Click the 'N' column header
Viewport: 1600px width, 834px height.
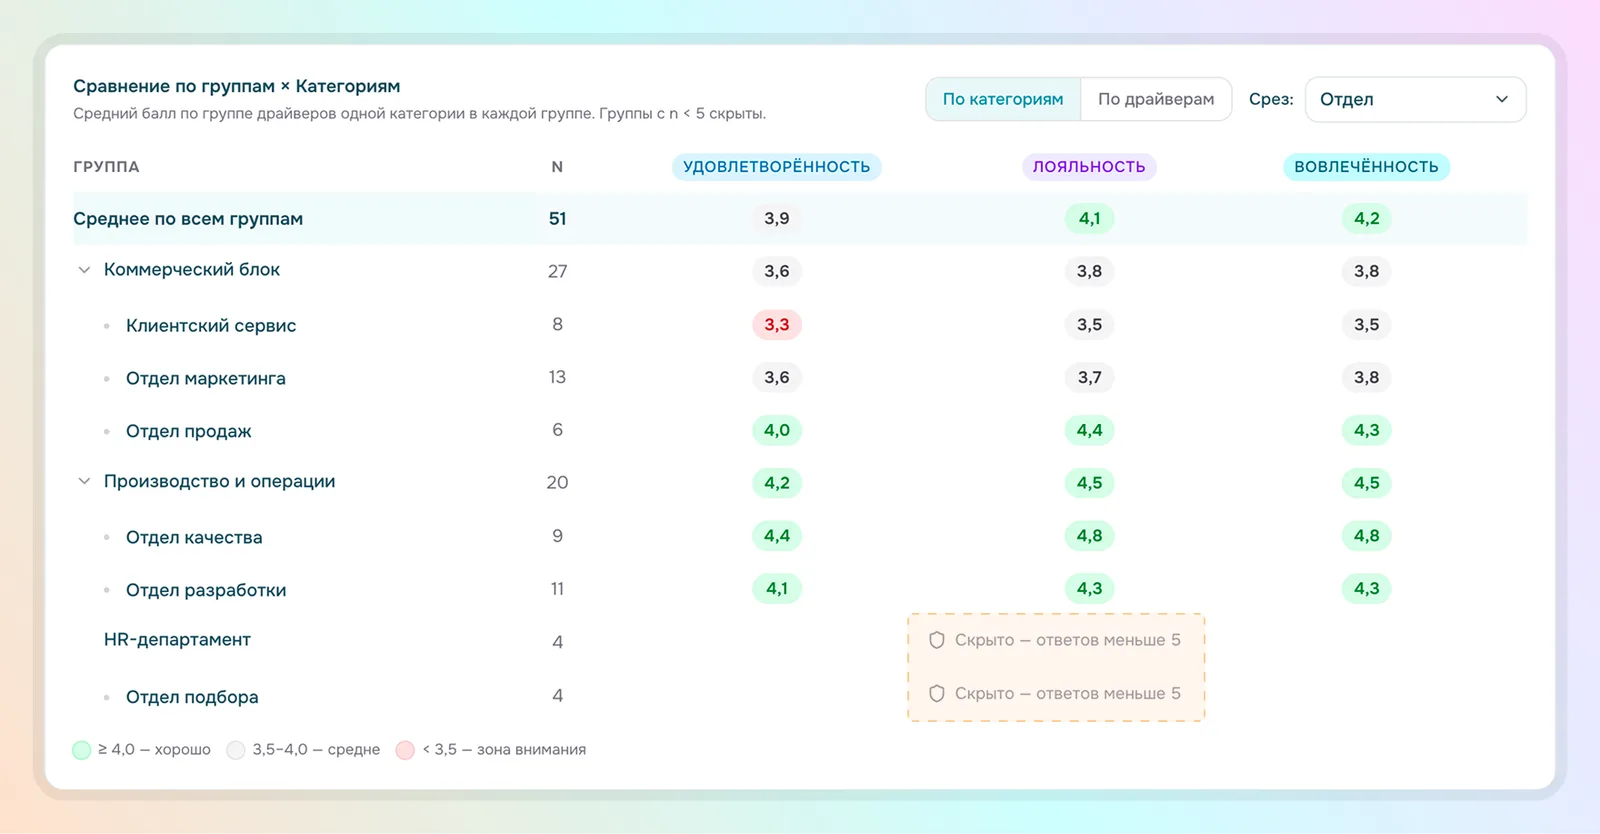(x=557, y=167)
